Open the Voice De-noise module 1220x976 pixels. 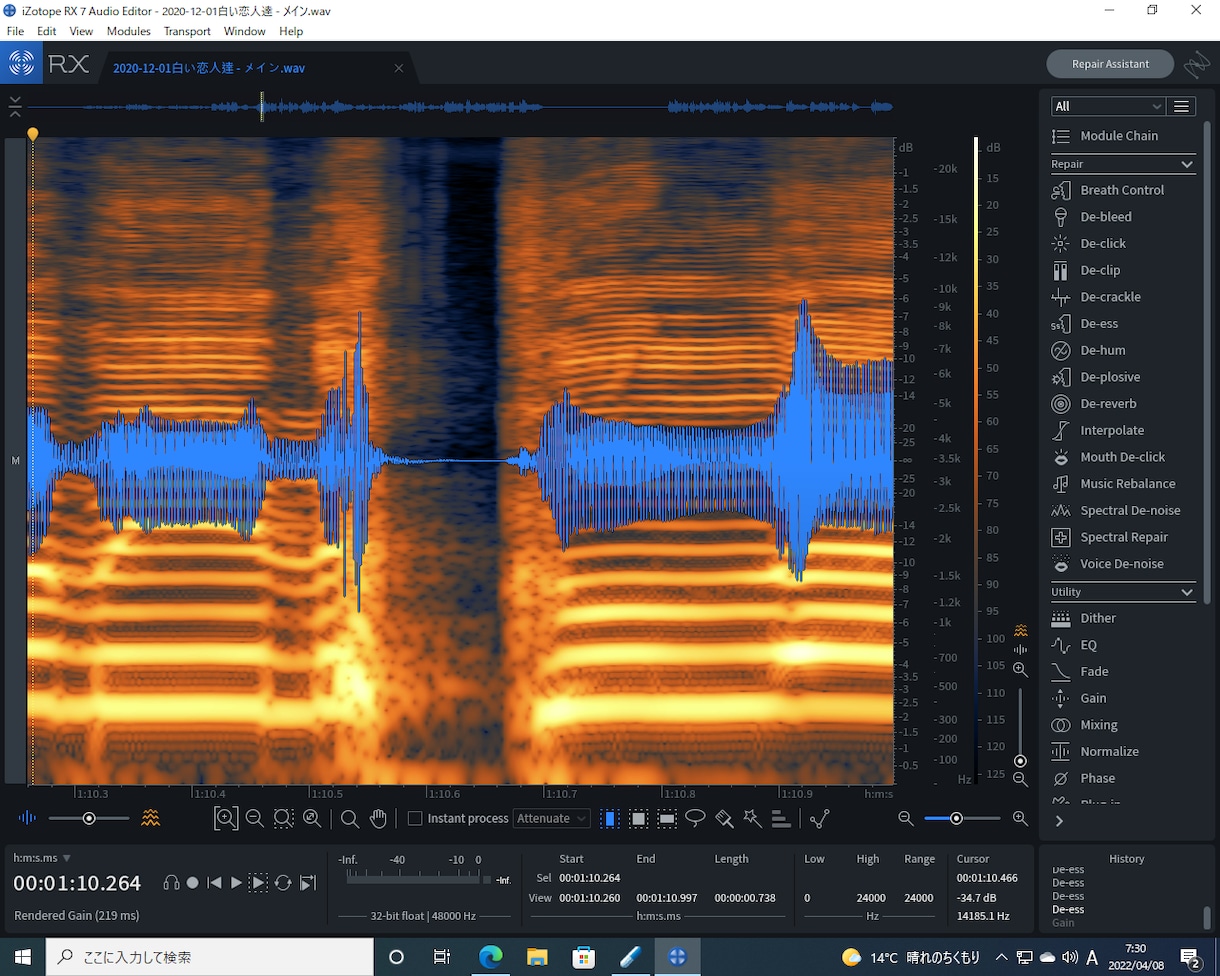(1107, 564)
